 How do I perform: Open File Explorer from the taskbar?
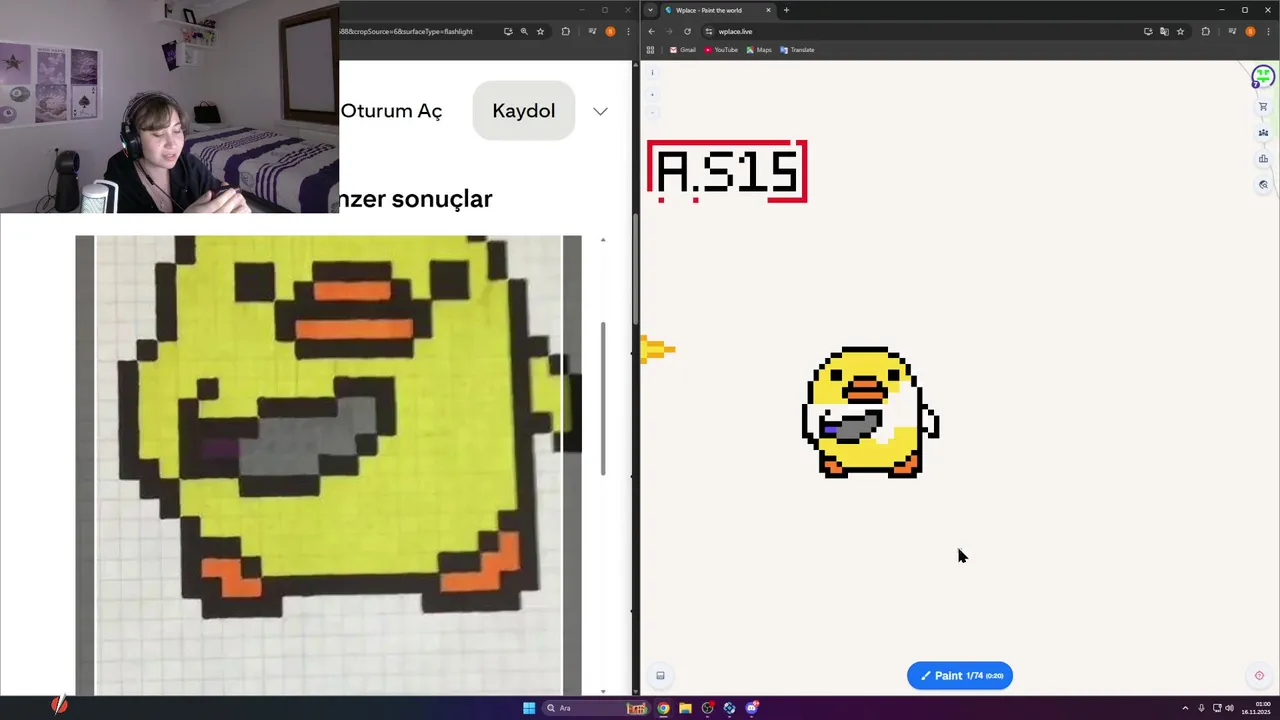point(685,708)
